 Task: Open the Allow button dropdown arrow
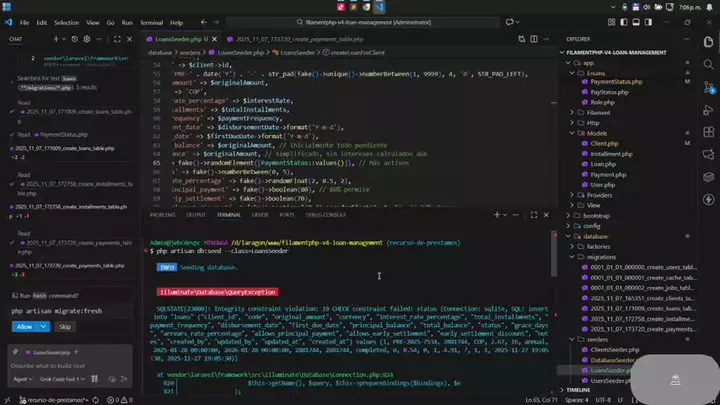46,326
